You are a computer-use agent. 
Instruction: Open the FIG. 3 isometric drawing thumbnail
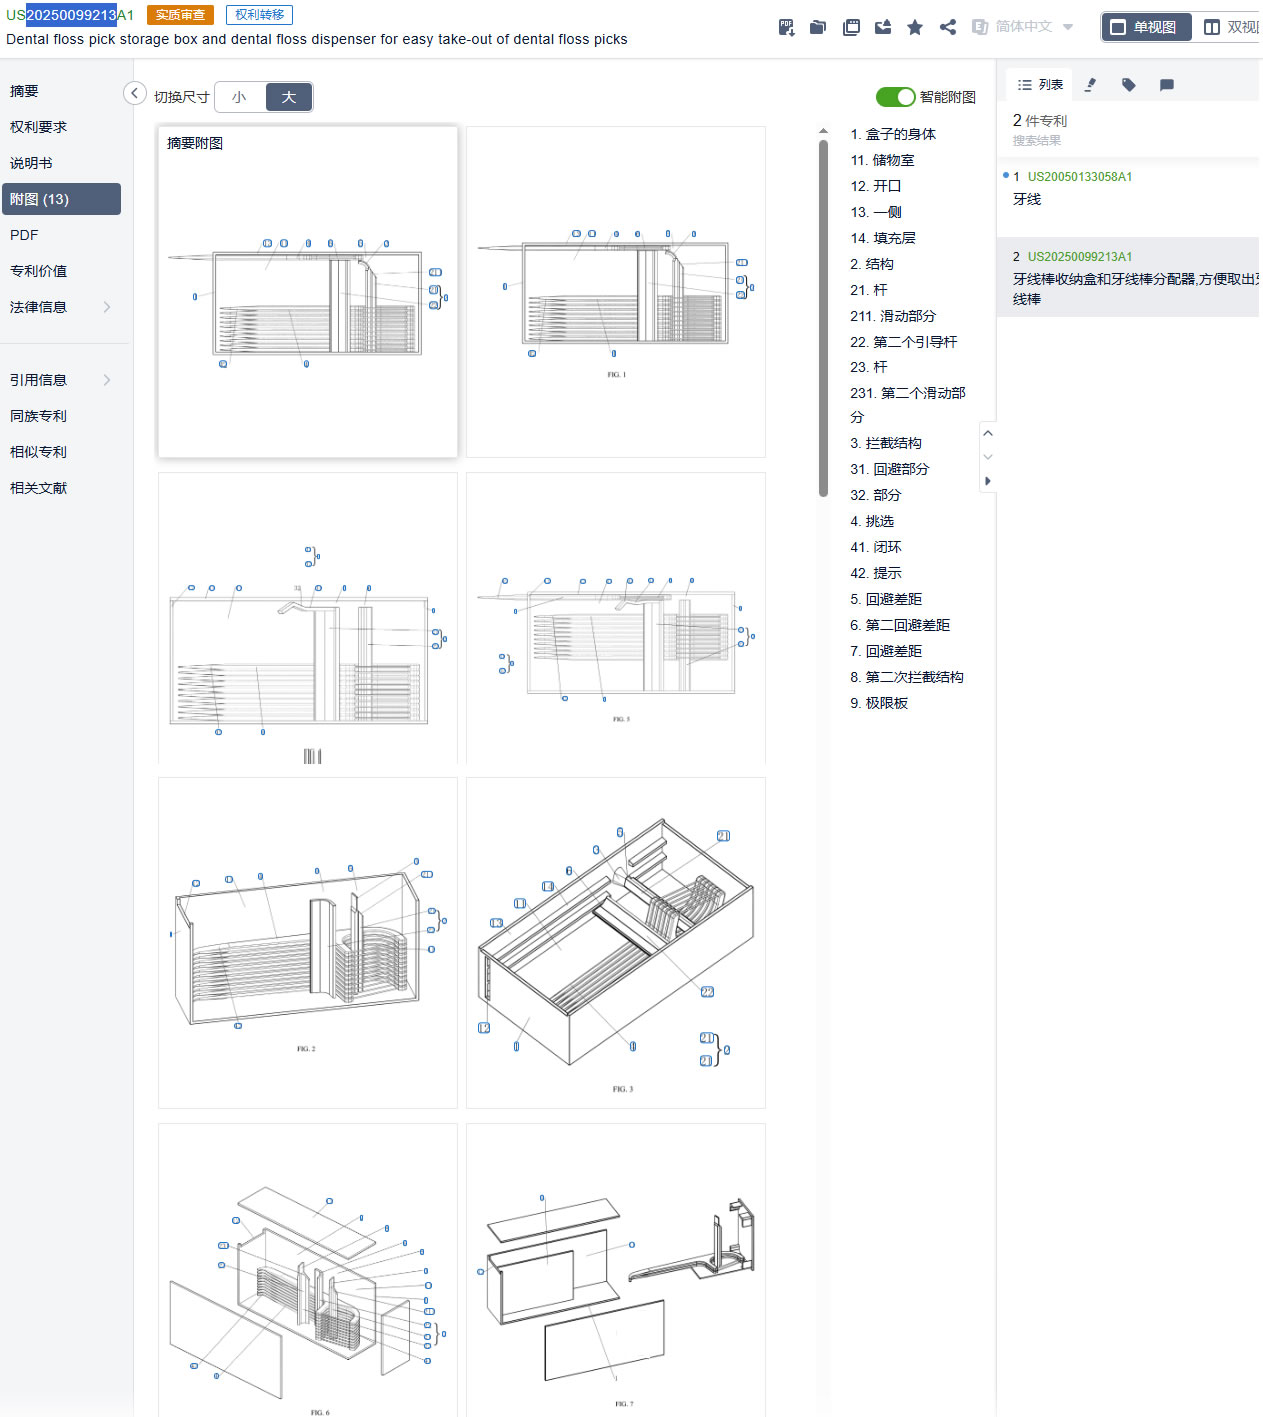coord(615,942)
